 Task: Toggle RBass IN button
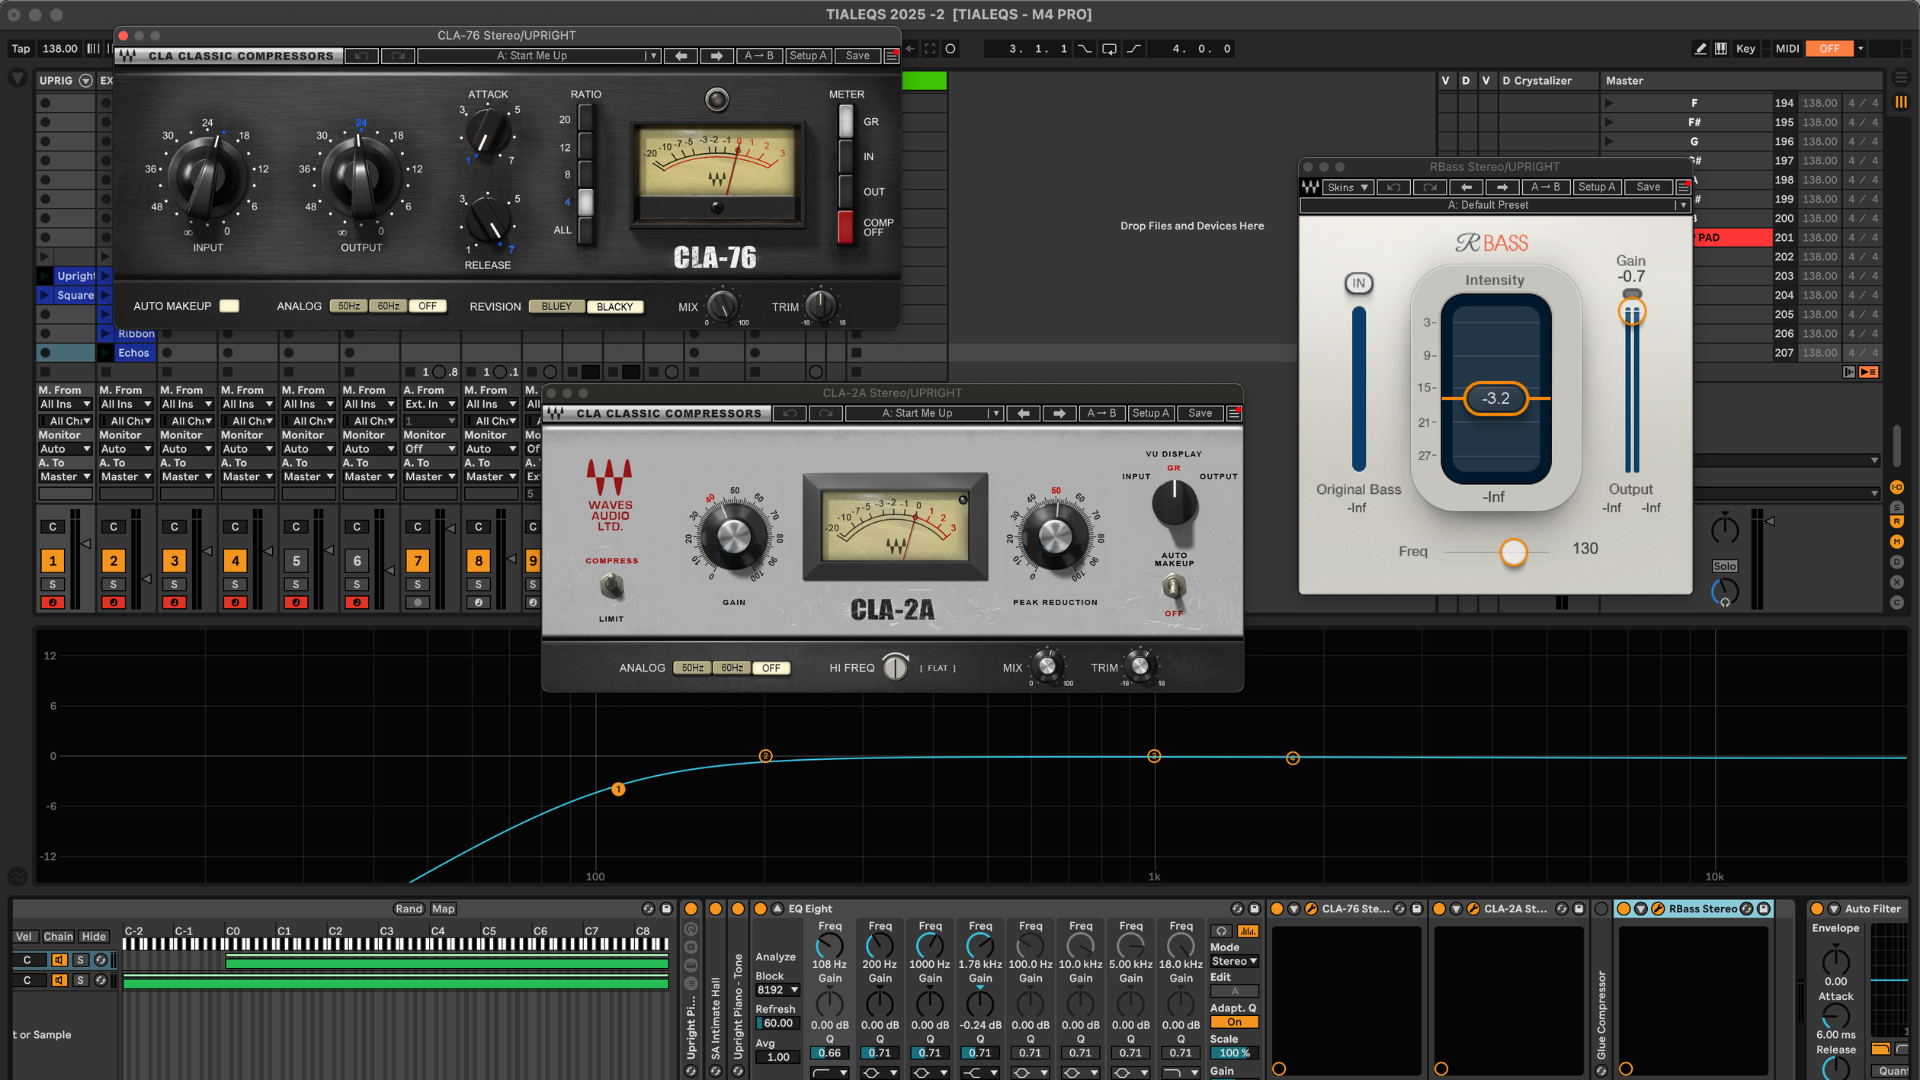(x=1358, y=283)
